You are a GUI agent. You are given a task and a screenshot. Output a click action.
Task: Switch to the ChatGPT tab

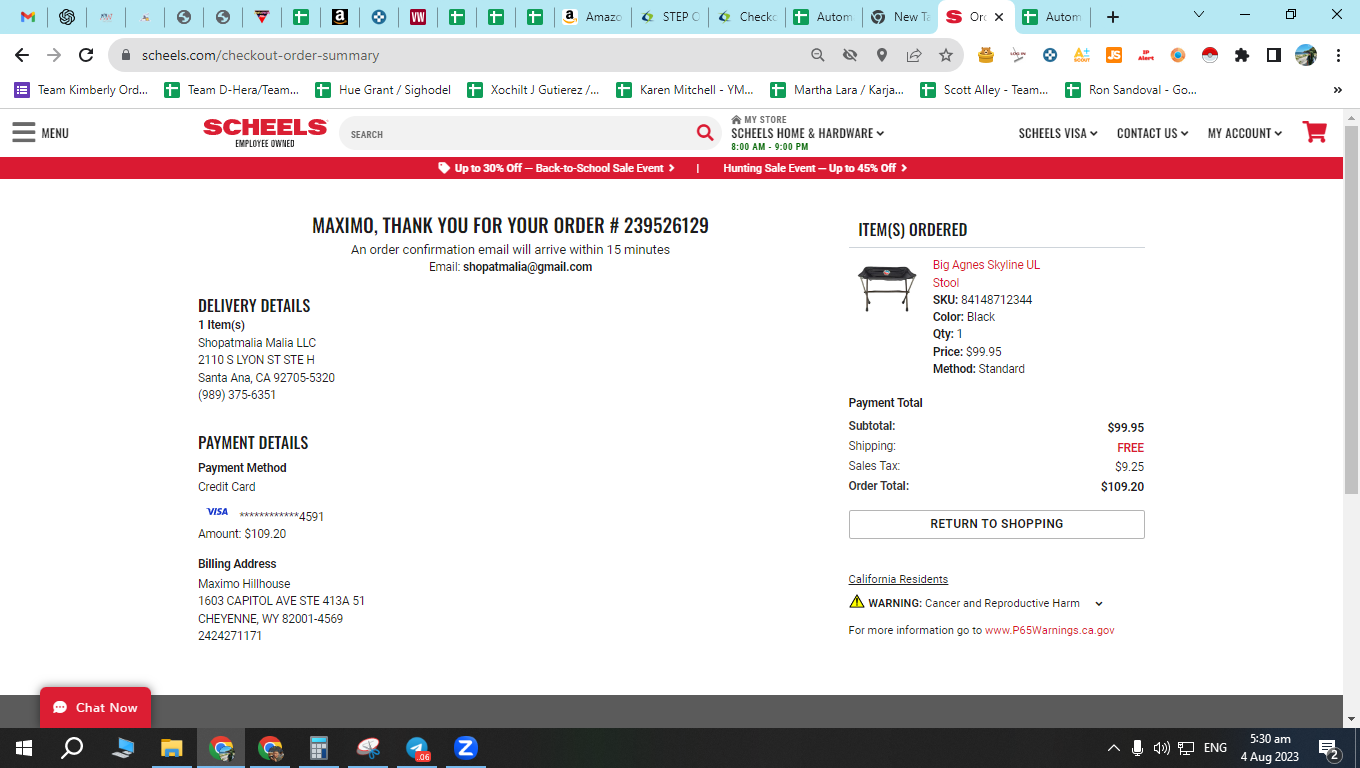click(x=67, y=17)
